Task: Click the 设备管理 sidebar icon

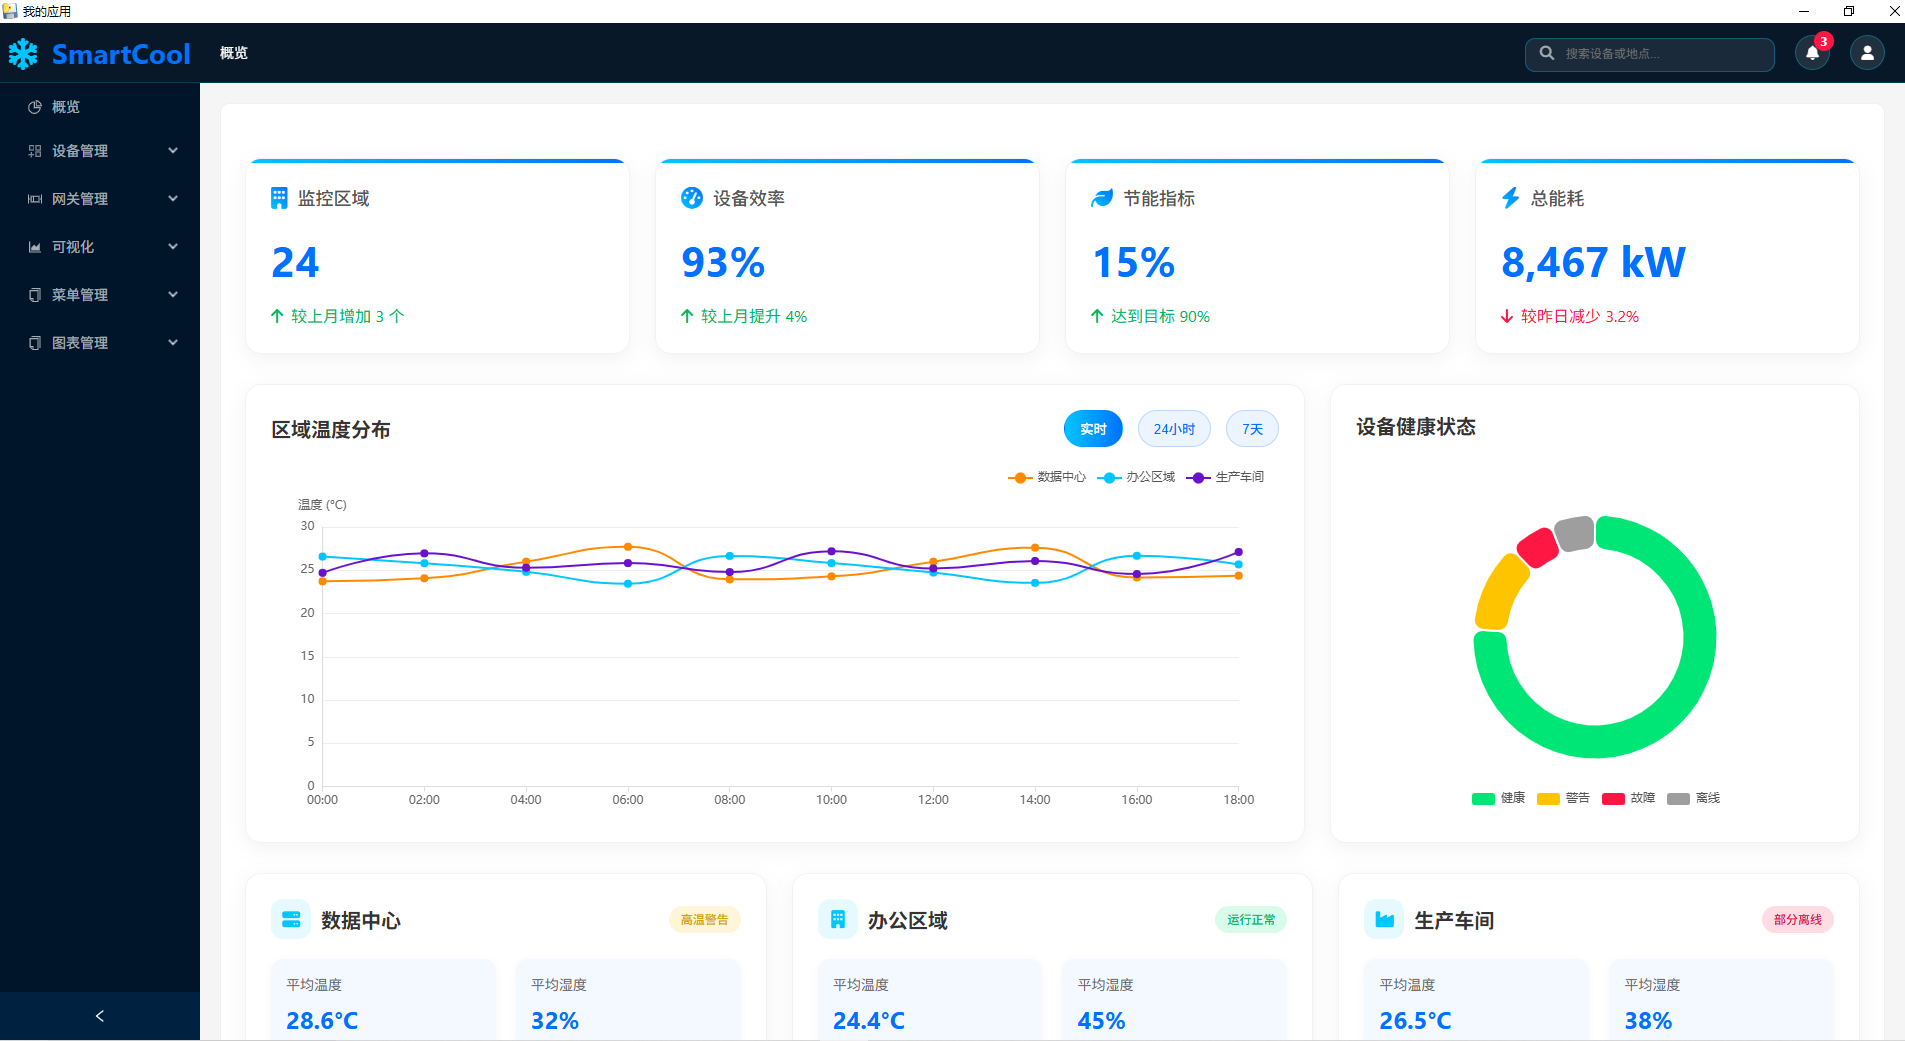Action: pyautogui.click(x=36, y=151)
